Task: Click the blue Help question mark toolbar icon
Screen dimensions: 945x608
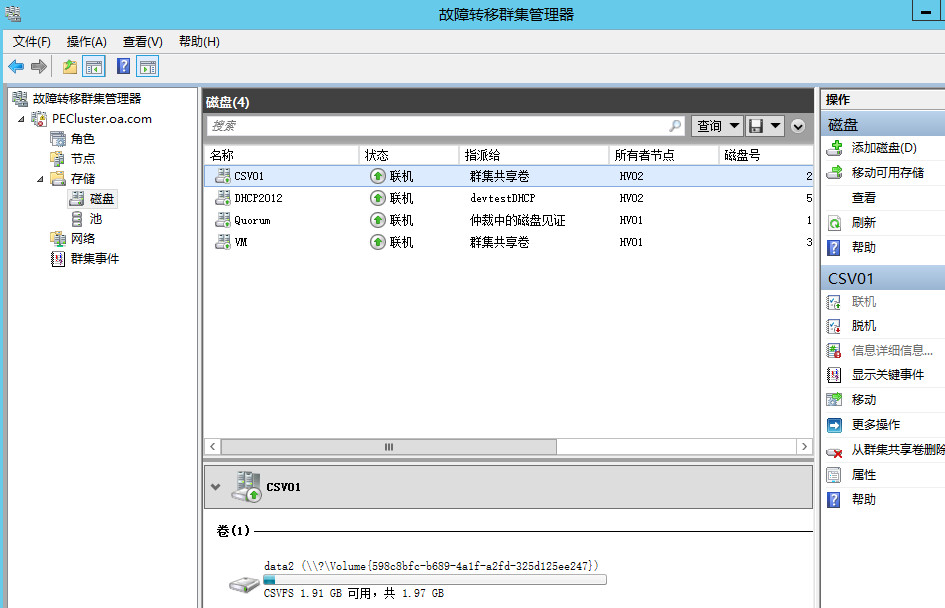Action: tap(124, 66)
